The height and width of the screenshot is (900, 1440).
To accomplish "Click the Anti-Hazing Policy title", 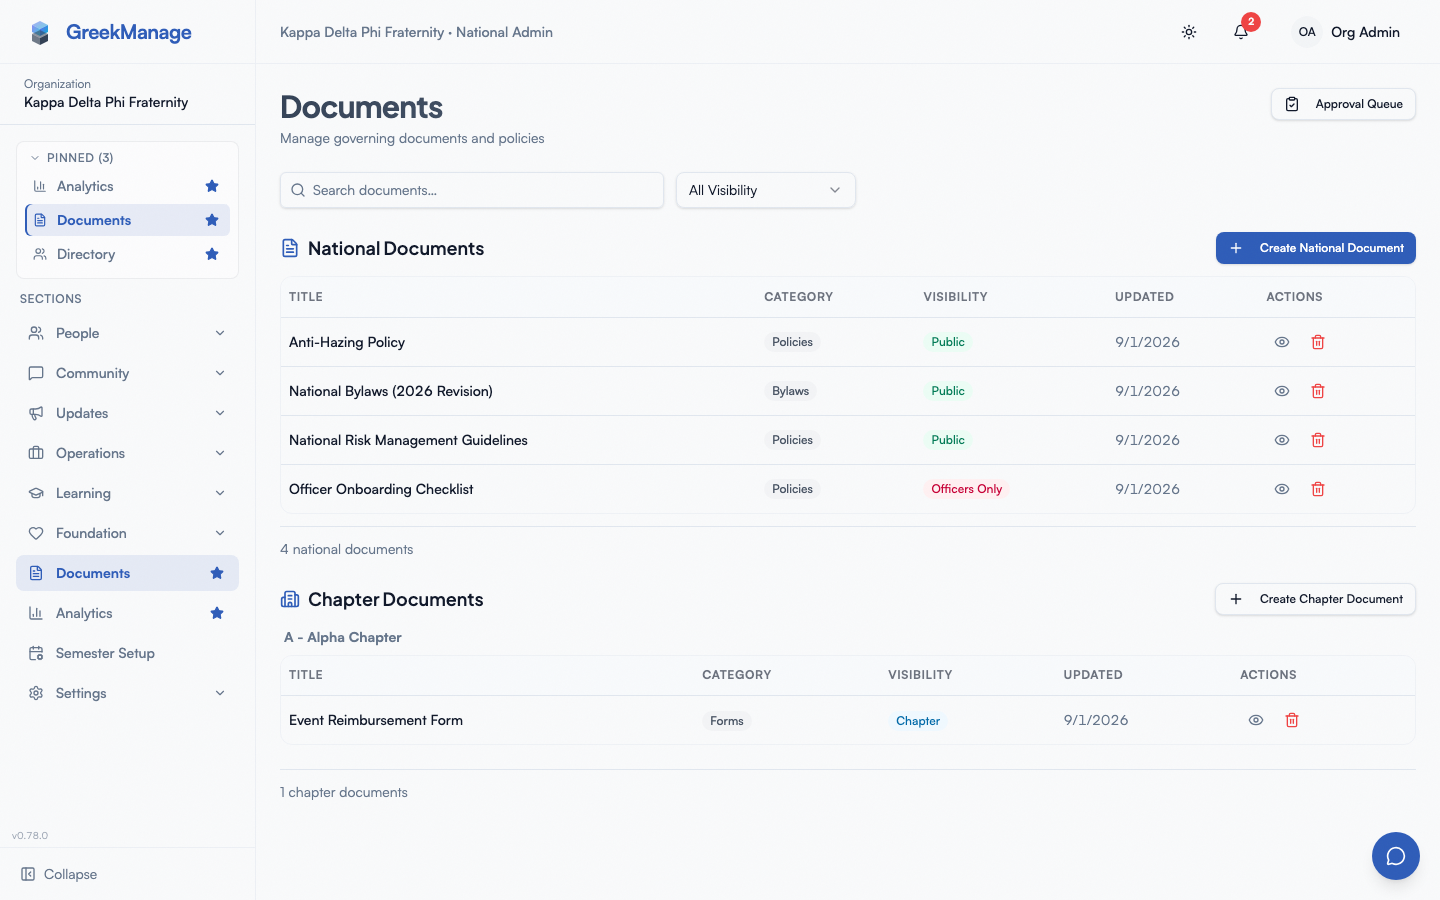I will coord(347,342).
